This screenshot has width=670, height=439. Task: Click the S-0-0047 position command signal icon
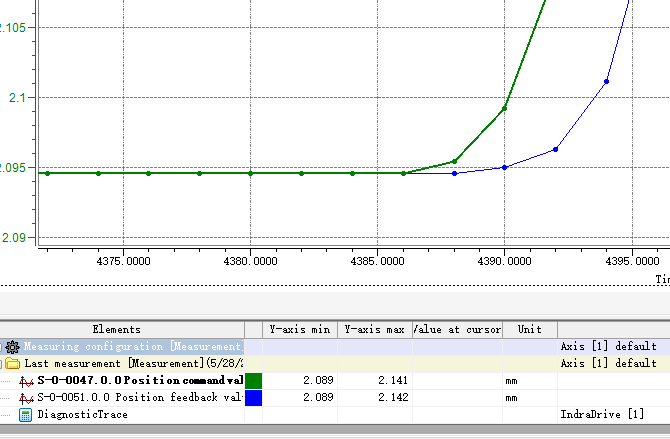(x=26, y=381)
